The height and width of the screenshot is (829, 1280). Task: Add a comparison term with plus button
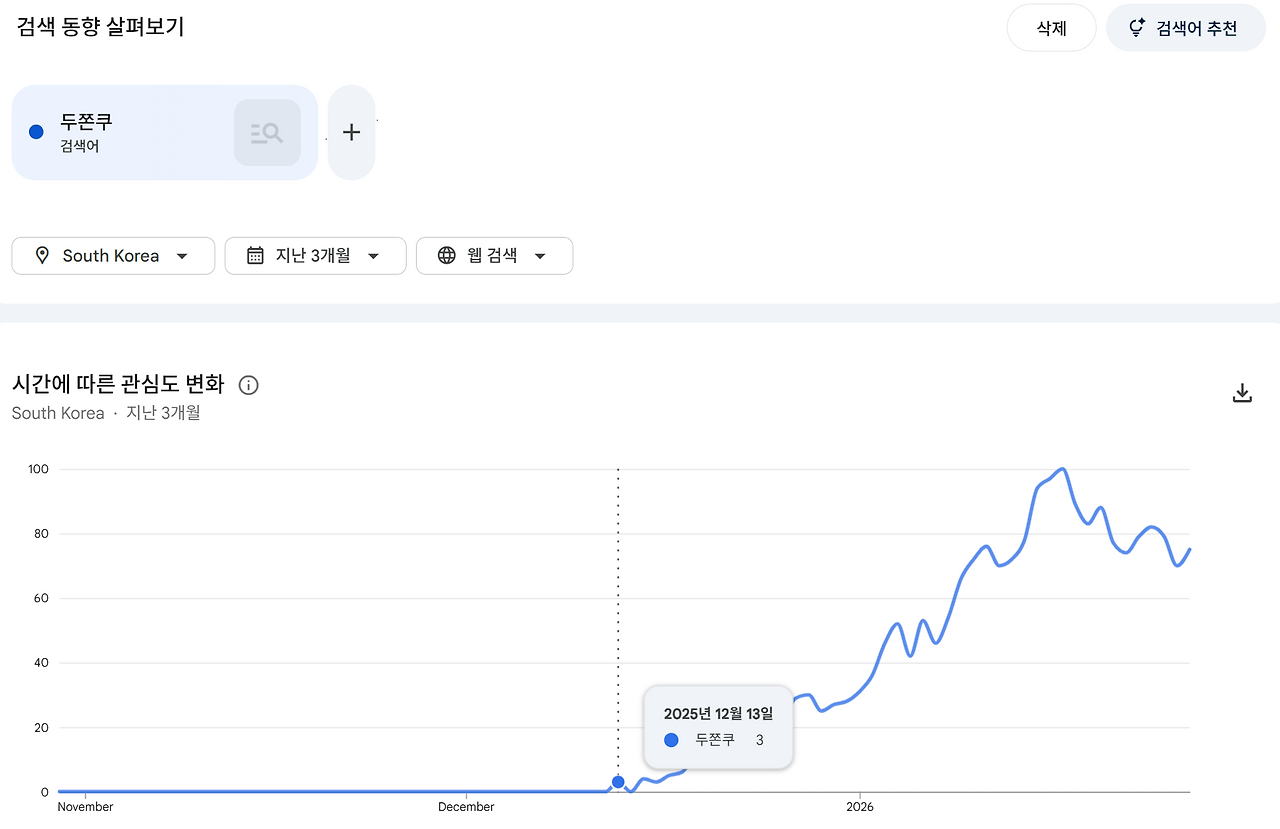pyautogui.click(x=351, y=132)
